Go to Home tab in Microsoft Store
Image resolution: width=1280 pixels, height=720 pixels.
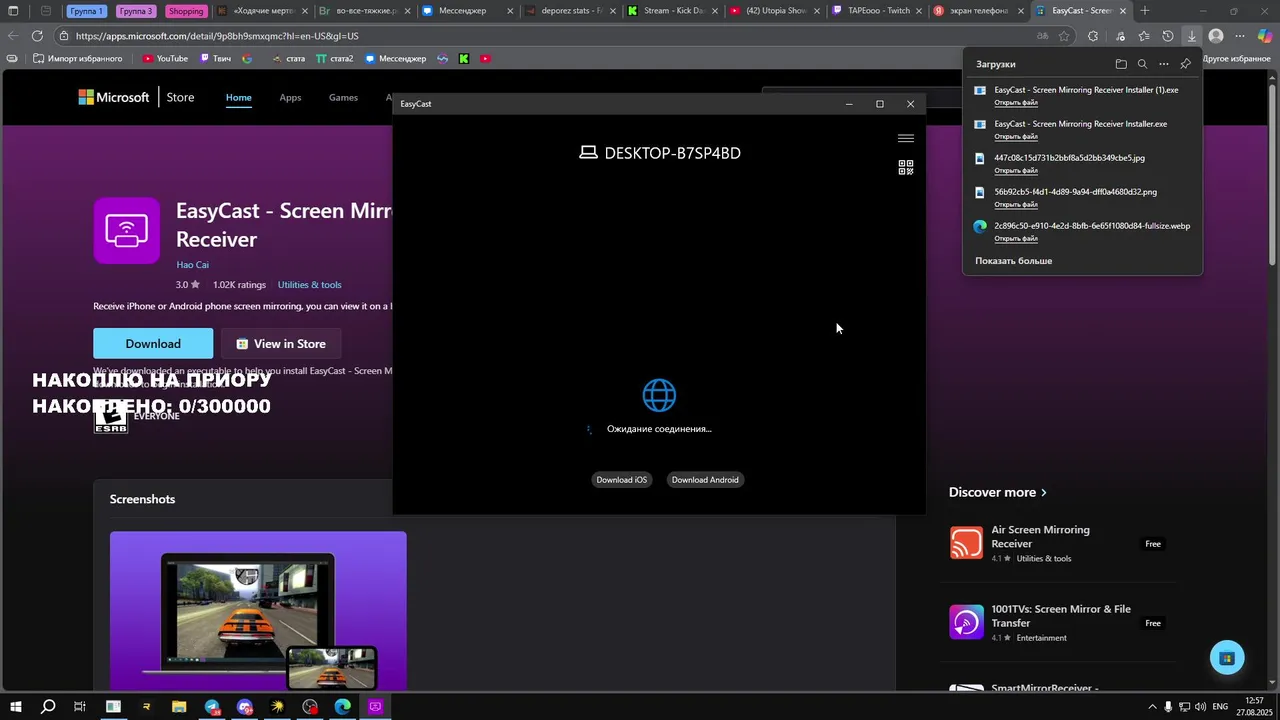(238, 97)
